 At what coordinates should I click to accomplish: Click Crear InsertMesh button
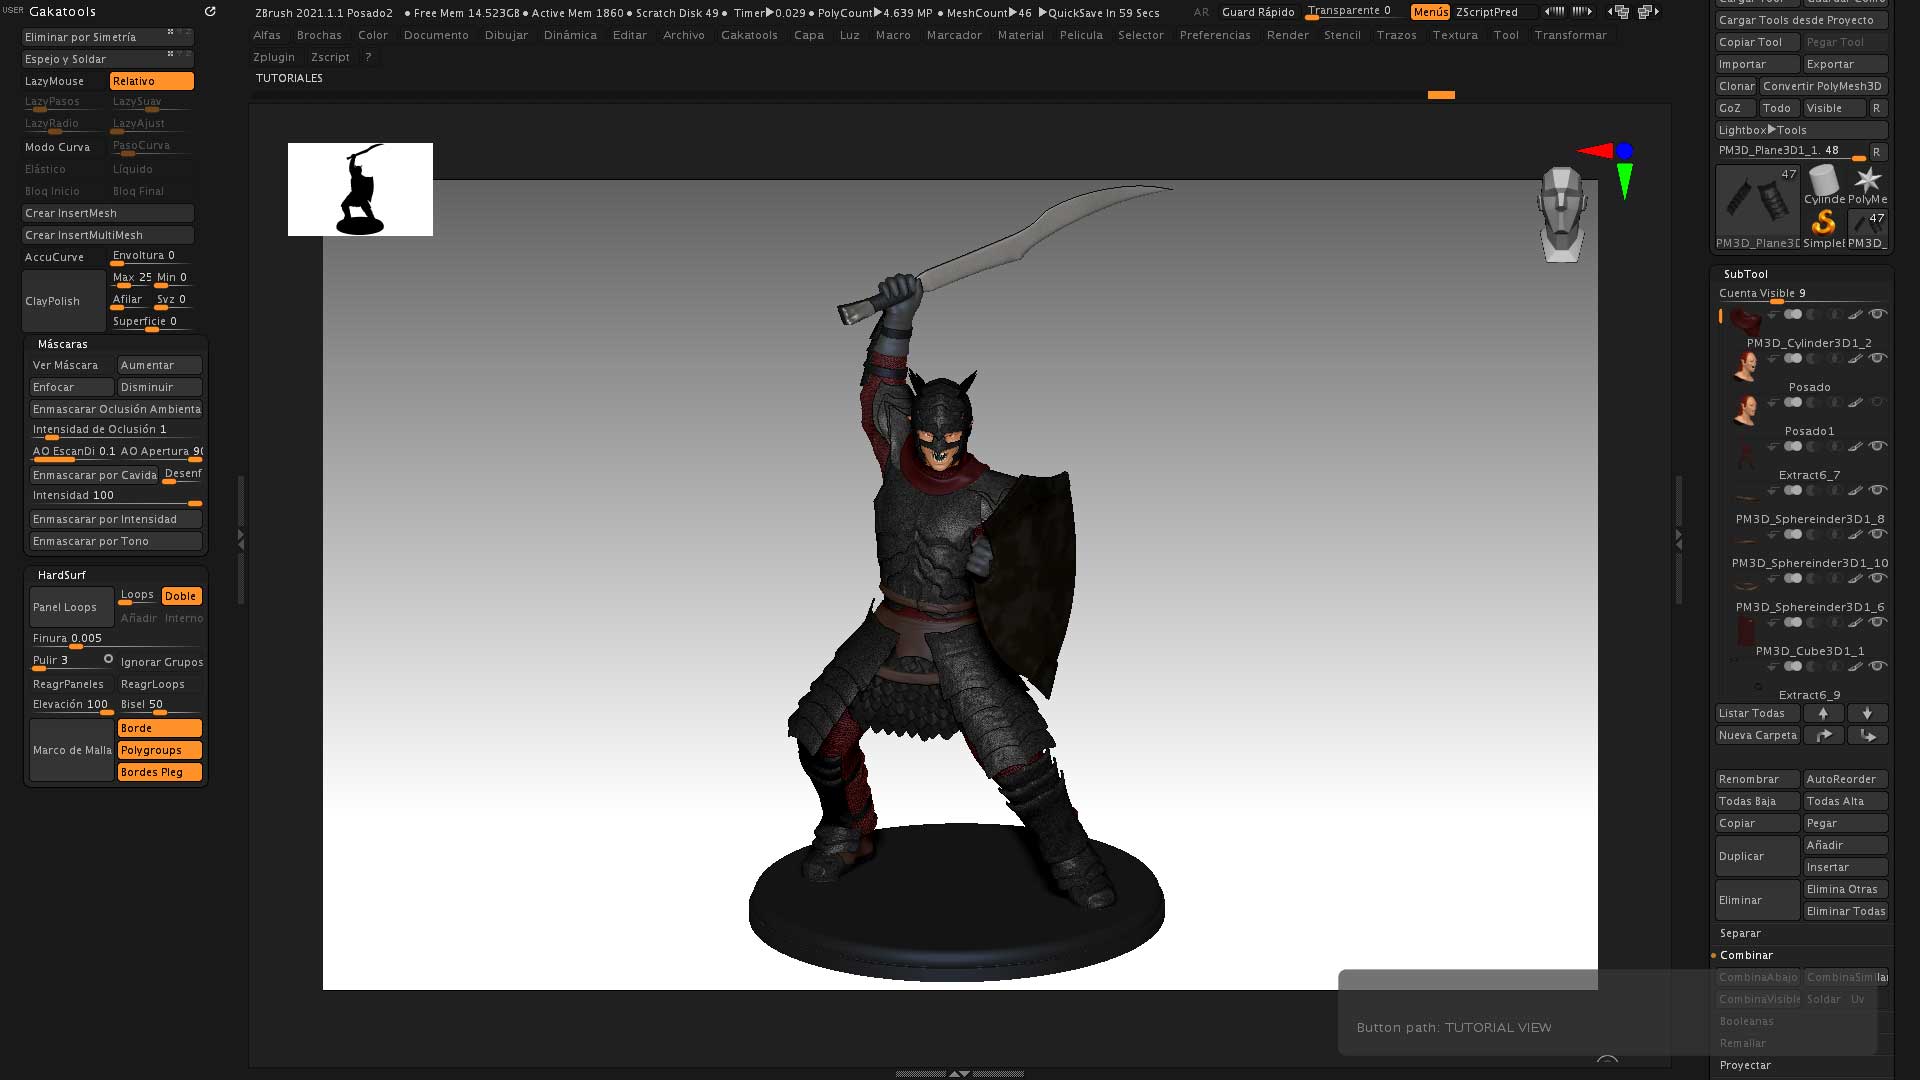click(x=108, y=213)
